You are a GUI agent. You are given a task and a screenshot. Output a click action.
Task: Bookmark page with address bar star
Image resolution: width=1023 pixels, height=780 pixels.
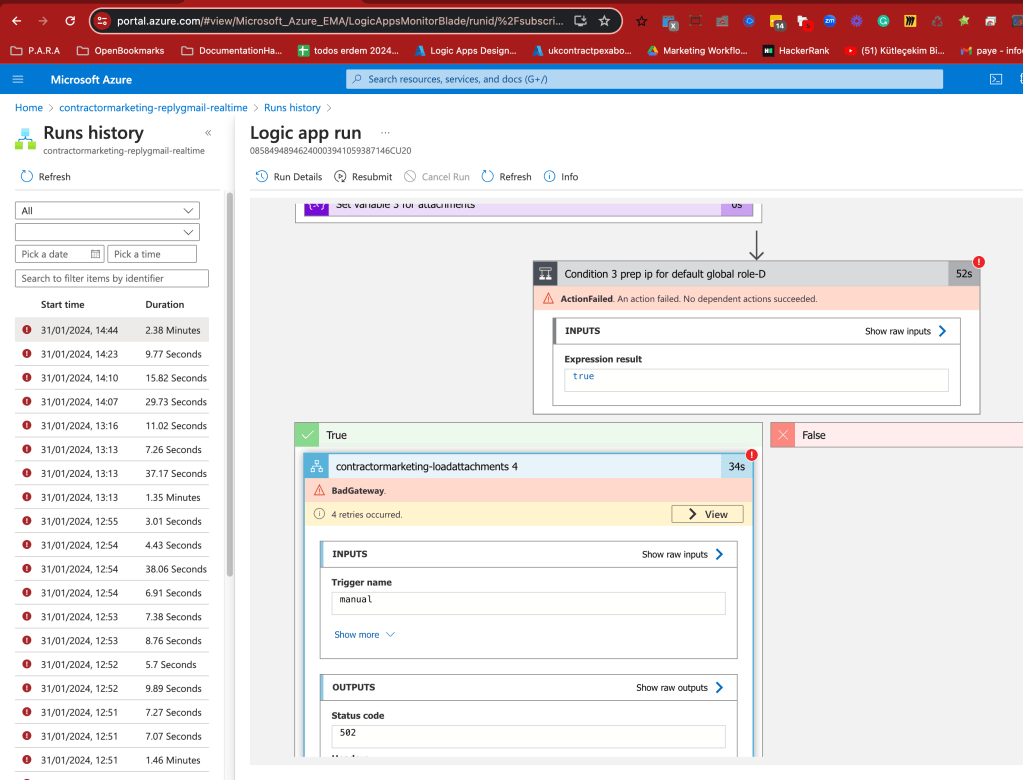(x=604, y=21)
